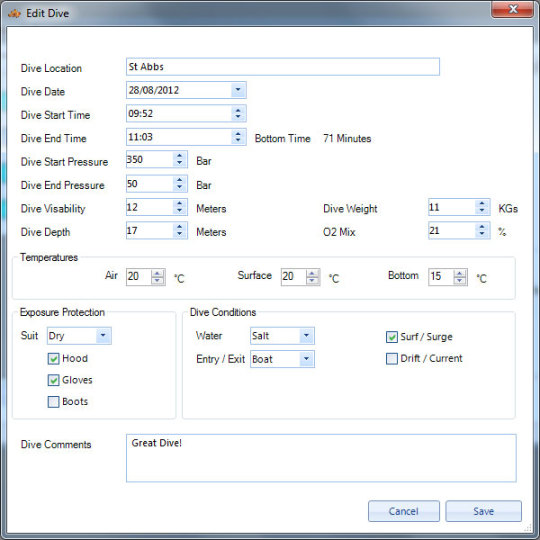540x540 pixels.
Task: Increase Dive Visability meters value
Action: (179, 204)
